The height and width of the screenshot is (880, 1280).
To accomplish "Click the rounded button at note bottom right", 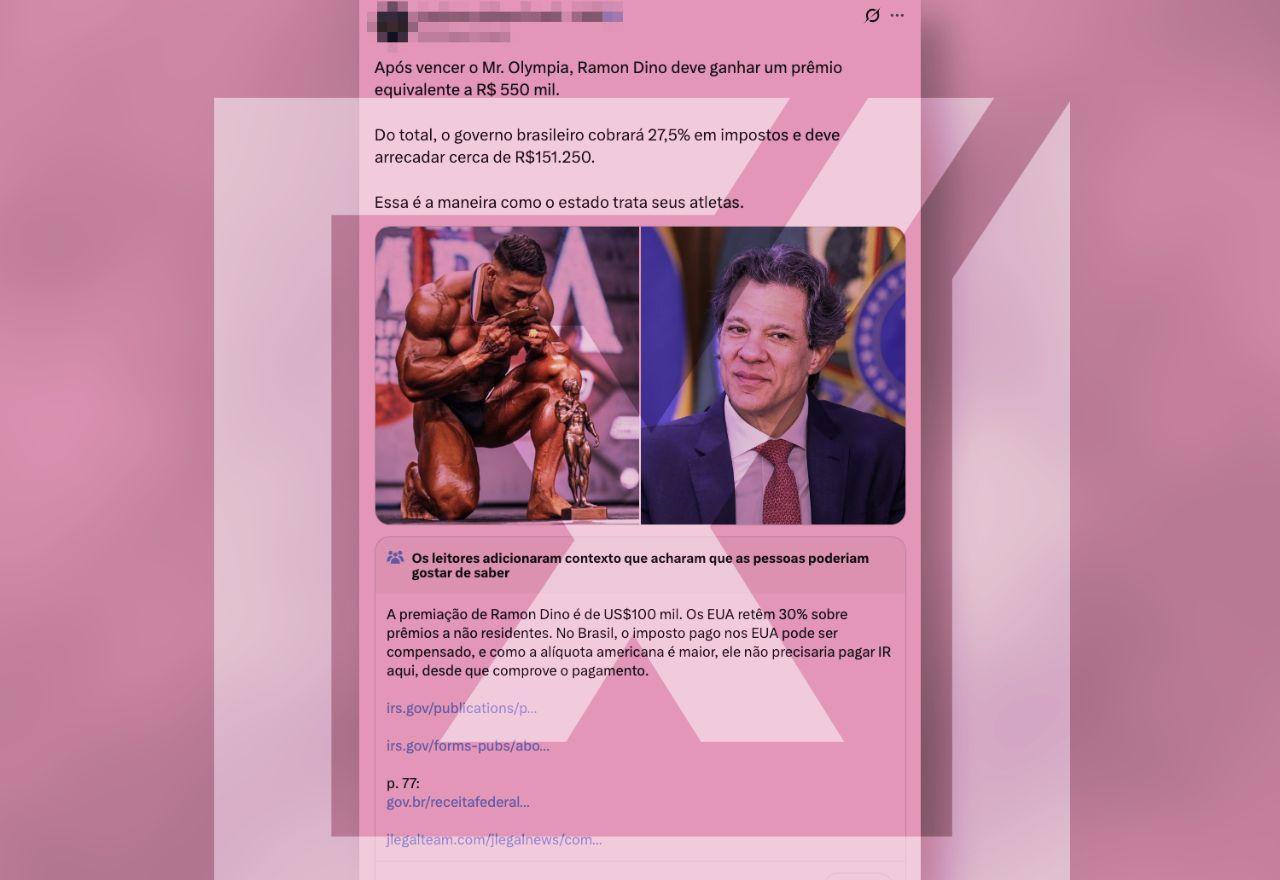I will click(858, 876).
